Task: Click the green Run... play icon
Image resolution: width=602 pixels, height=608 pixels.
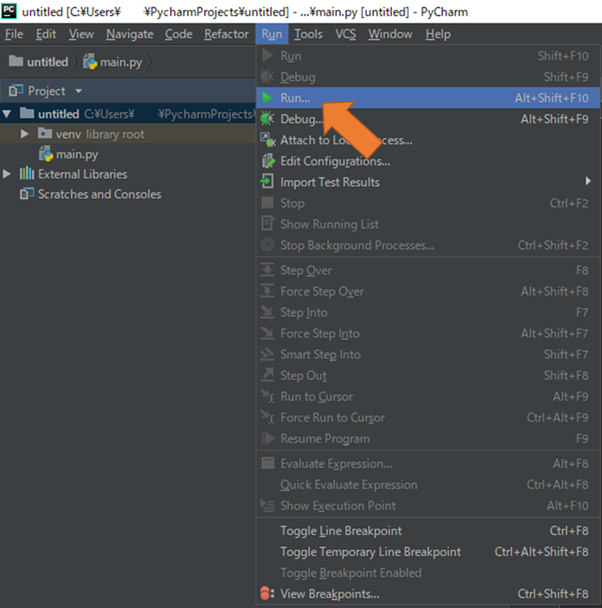Action: 267,98
